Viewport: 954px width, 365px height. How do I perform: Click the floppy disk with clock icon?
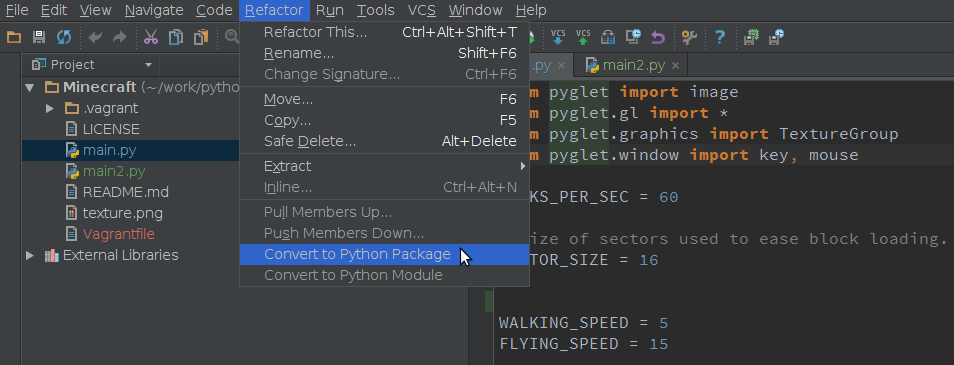[776, 38]
